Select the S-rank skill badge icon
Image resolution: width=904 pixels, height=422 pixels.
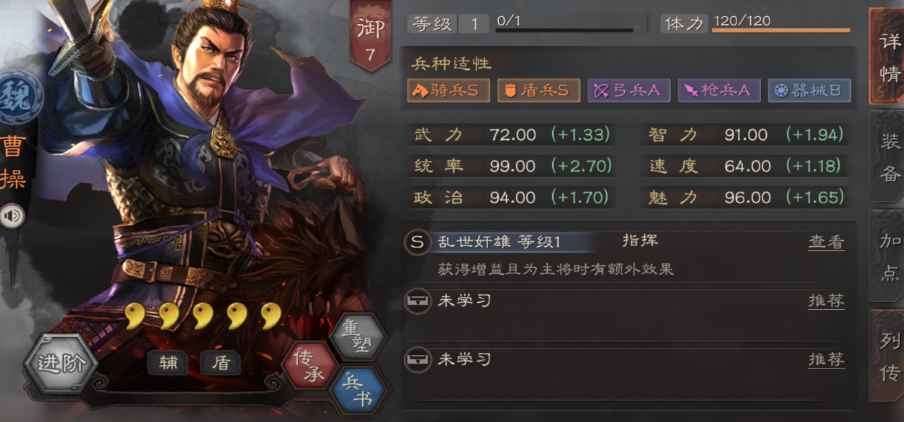tap(417, 242)
